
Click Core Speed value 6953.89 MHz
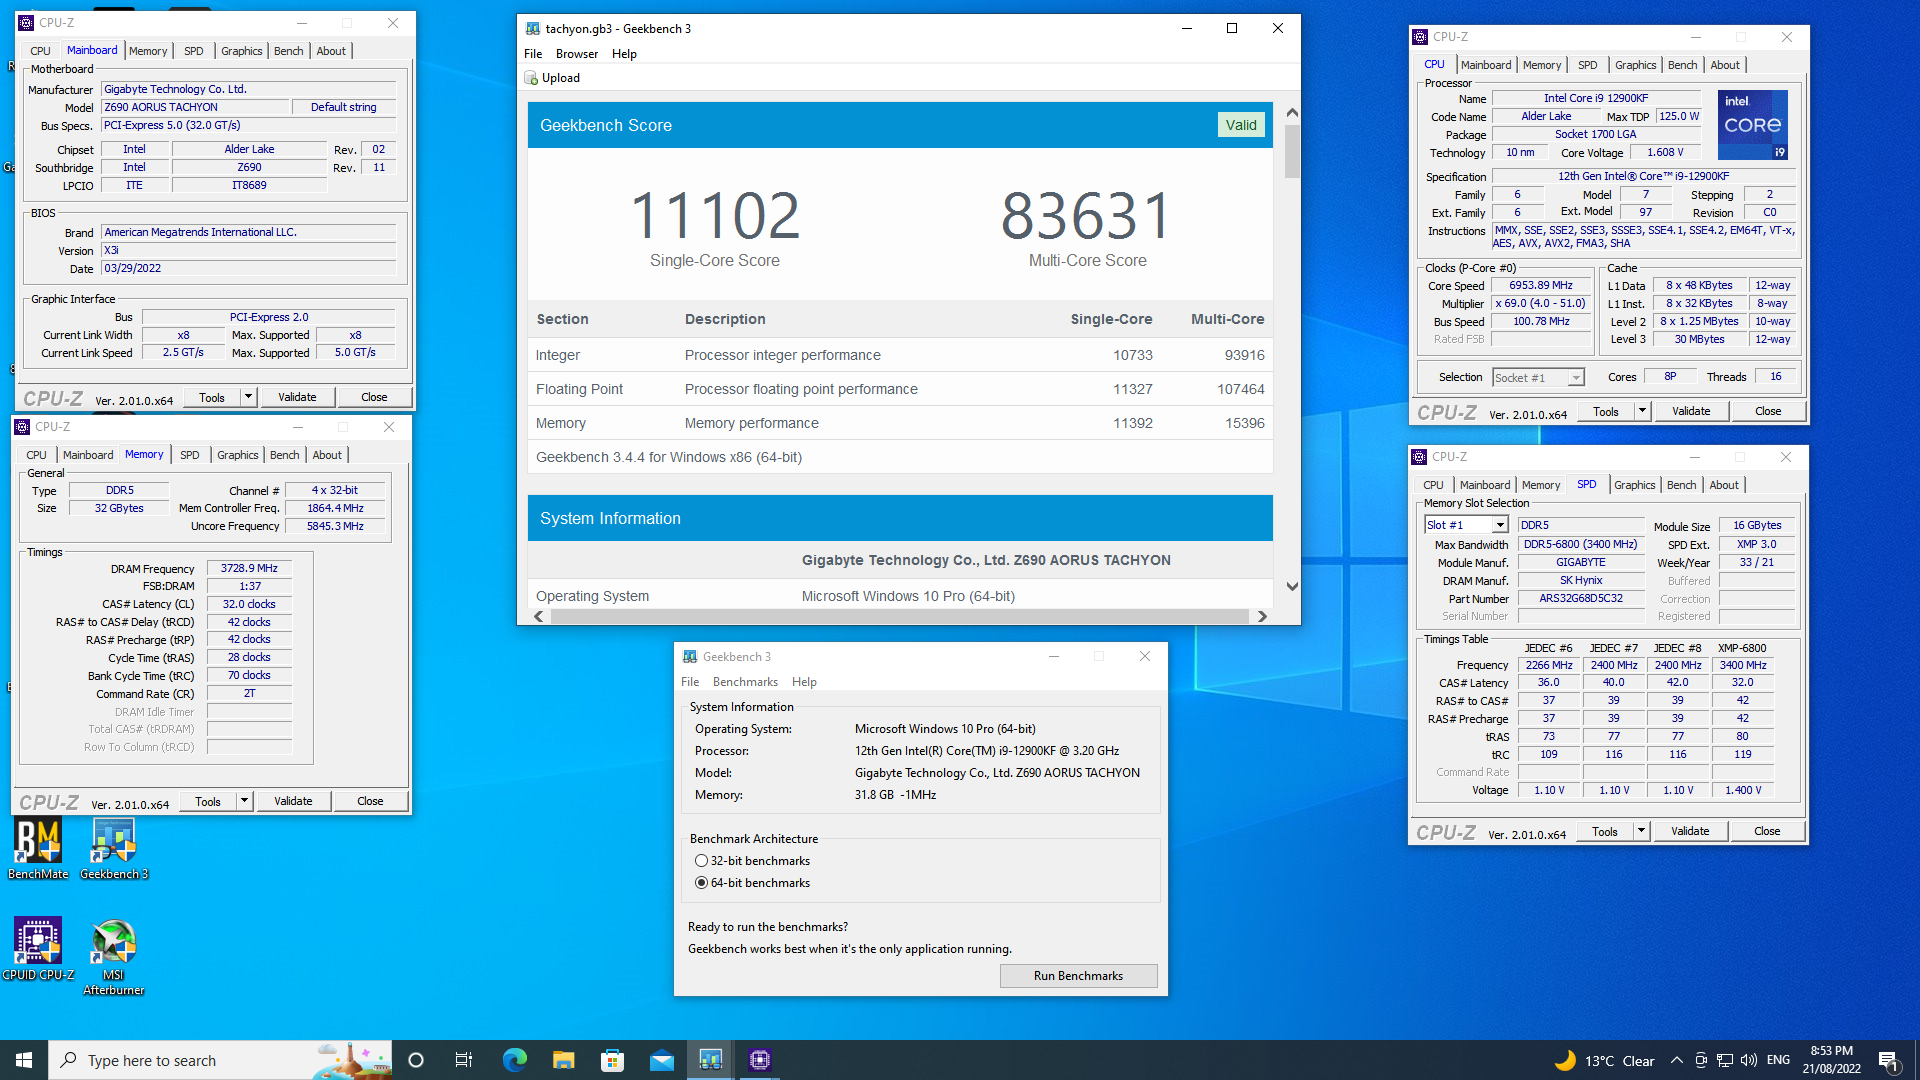coord(1541,285)
